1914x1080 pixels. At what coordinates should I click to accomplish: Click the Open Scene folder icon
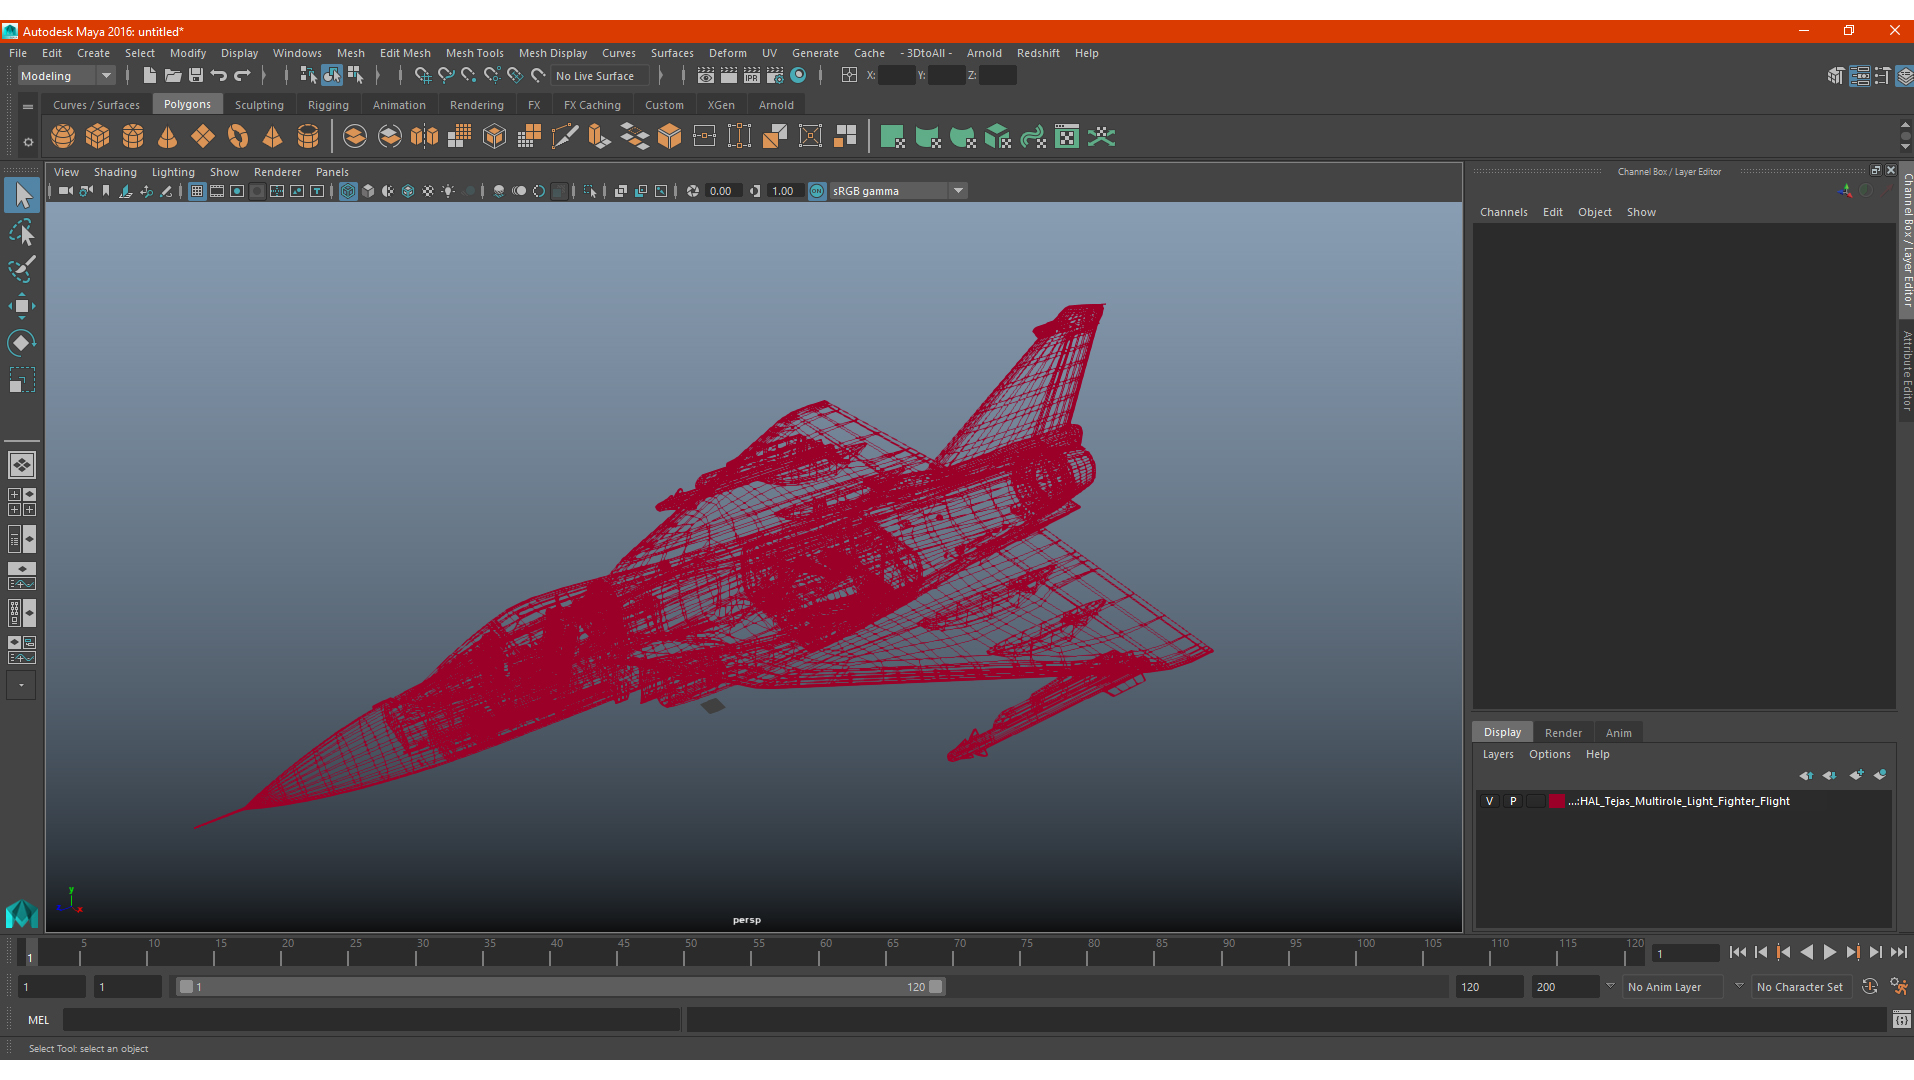[x=172, y=75]
